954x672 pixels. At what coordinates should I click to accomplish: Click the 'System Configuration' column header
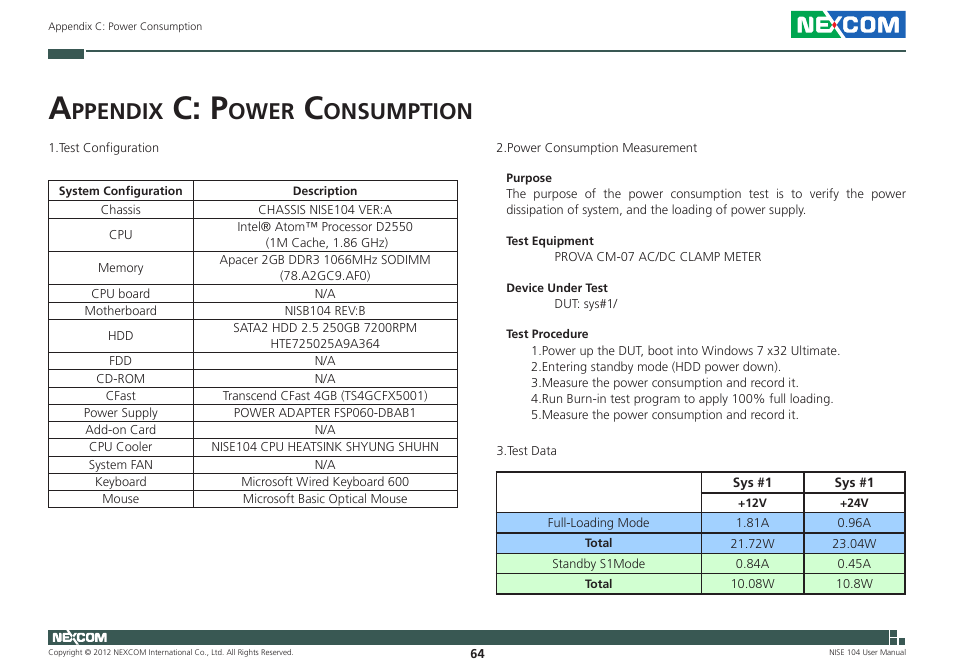pos(120,191)
